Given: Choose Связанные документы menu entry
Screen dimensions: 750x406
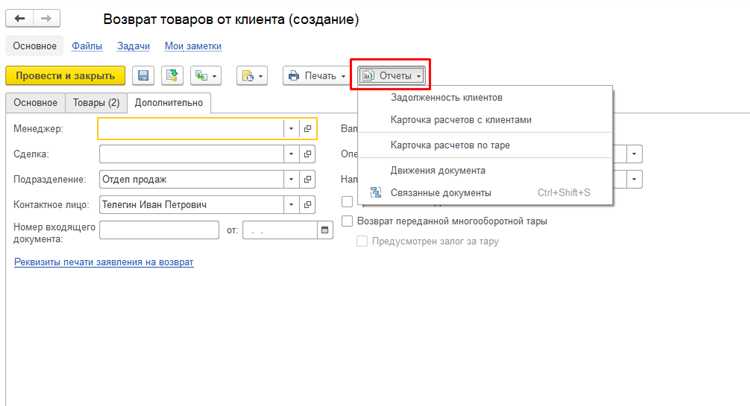Looking at the screenshot, I should [440, 192].
